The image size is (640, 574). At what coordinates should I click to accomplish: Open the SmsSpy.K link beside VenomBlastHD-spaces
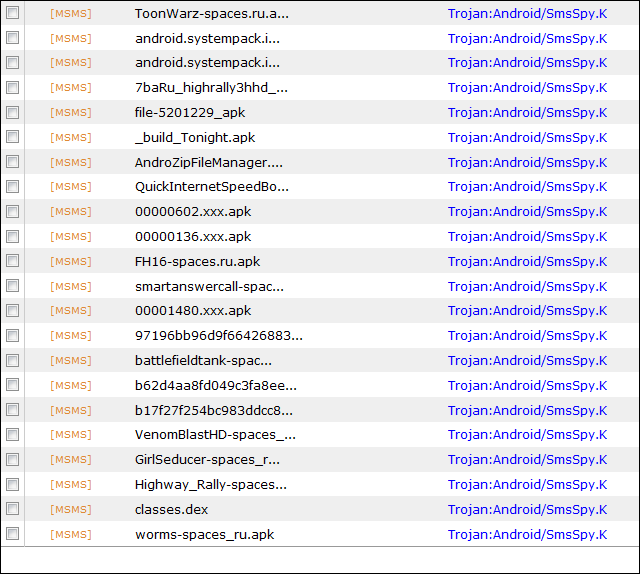[x=527, y=435]
